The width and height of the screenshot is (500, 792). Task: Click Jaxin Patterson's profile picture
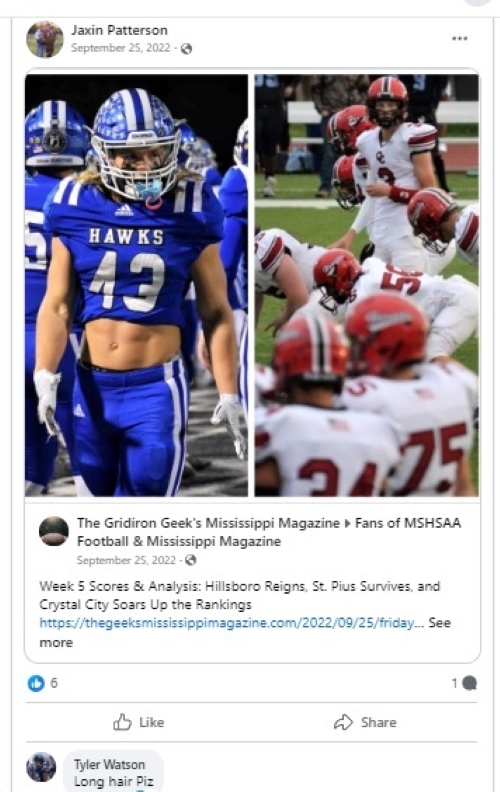coord(45,39)
